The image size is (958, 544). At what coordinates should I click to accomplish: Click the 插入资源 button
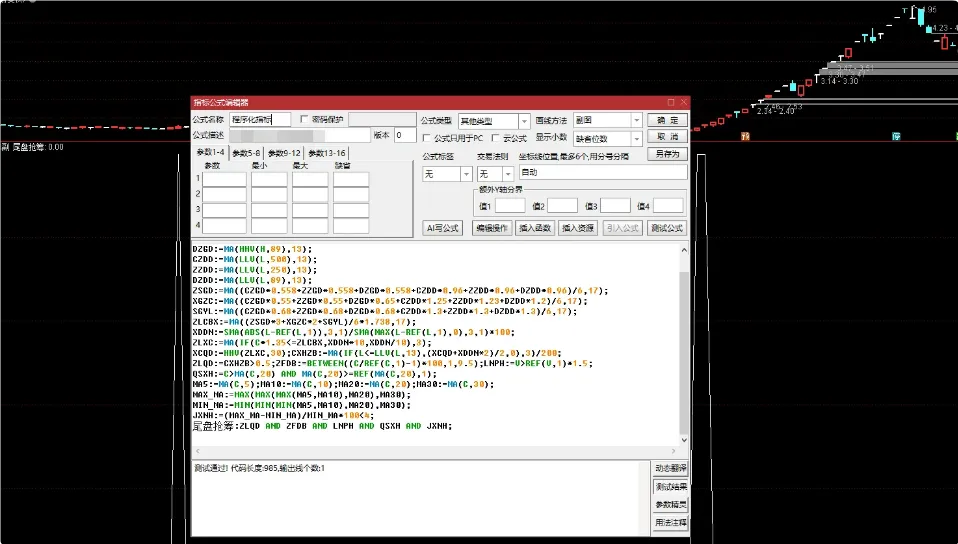577,228
